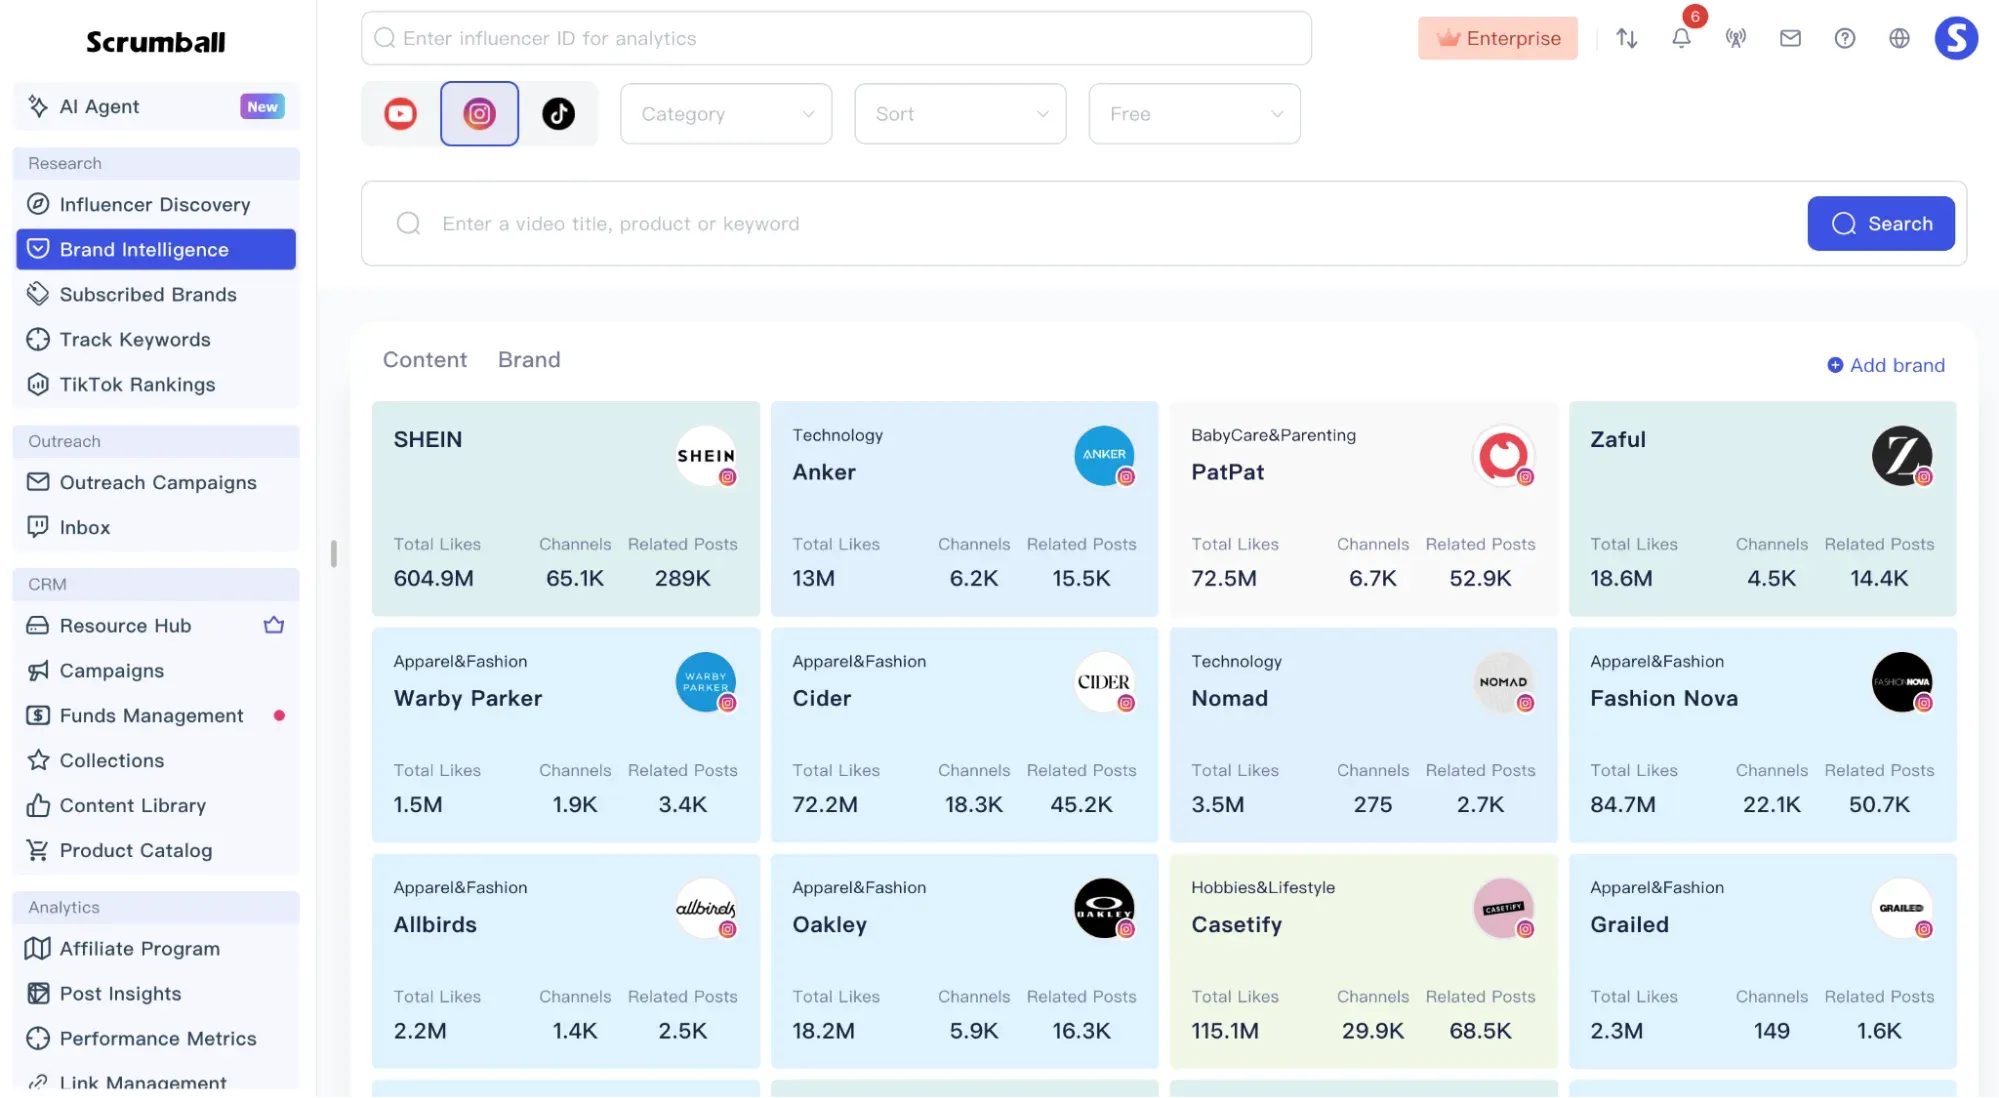Open the mail envelope icon
1999x1098 pixels.
1790,38
